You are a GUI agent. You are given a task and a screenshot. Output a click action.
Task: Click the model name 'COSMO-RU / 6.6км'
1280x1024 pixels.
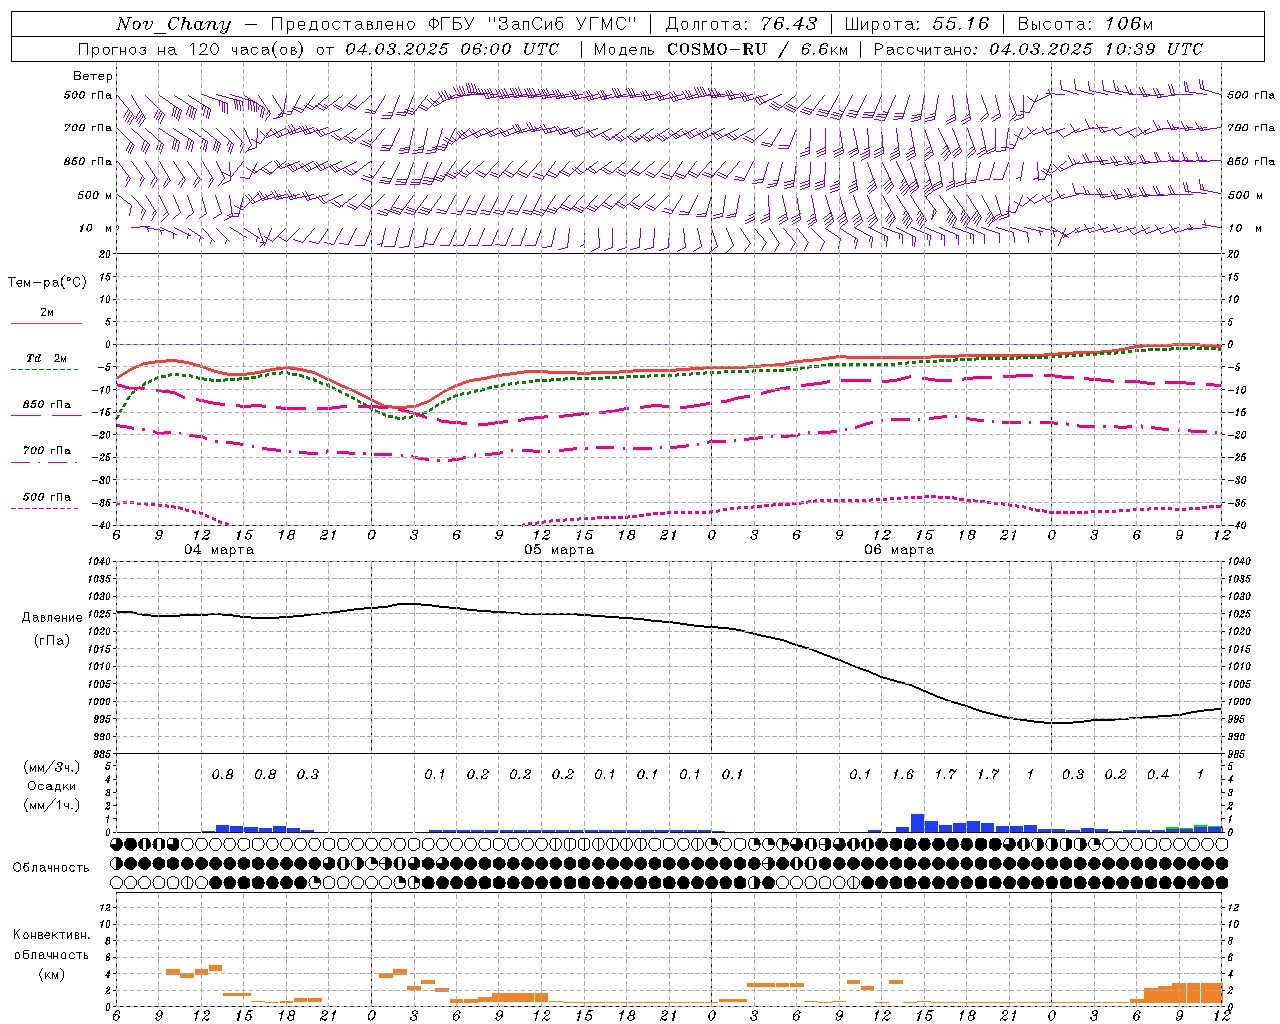pos(758,49)
